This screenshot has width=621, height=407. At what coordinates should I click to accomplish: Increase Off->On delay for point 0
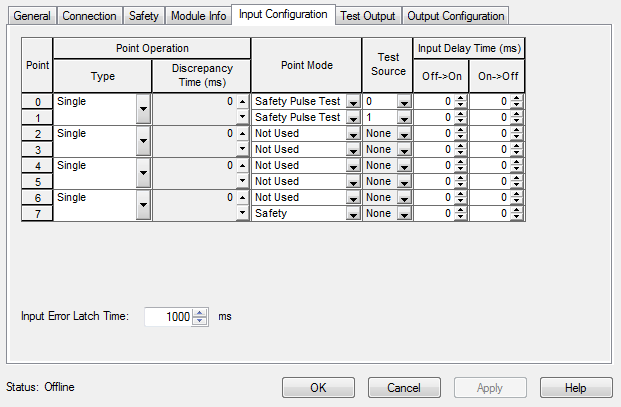[x=460, y=98]
